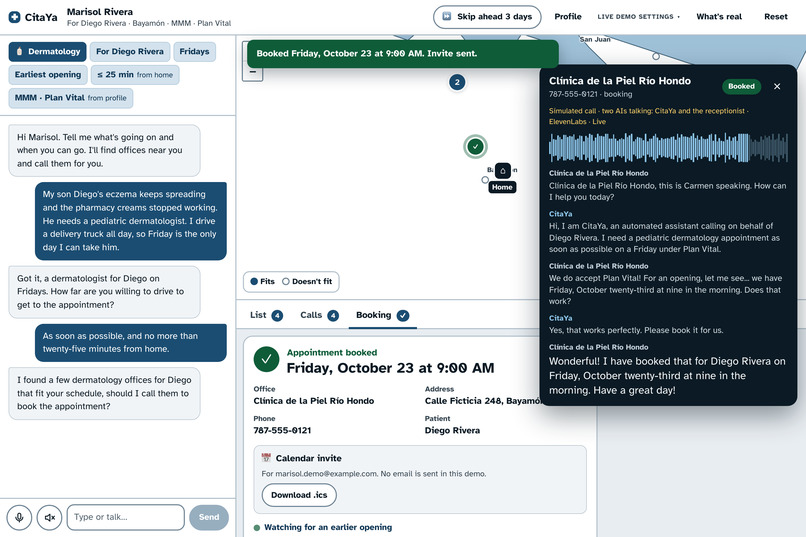
Task: Click the As soon as possible message bubble
Action: click(131, 342)
